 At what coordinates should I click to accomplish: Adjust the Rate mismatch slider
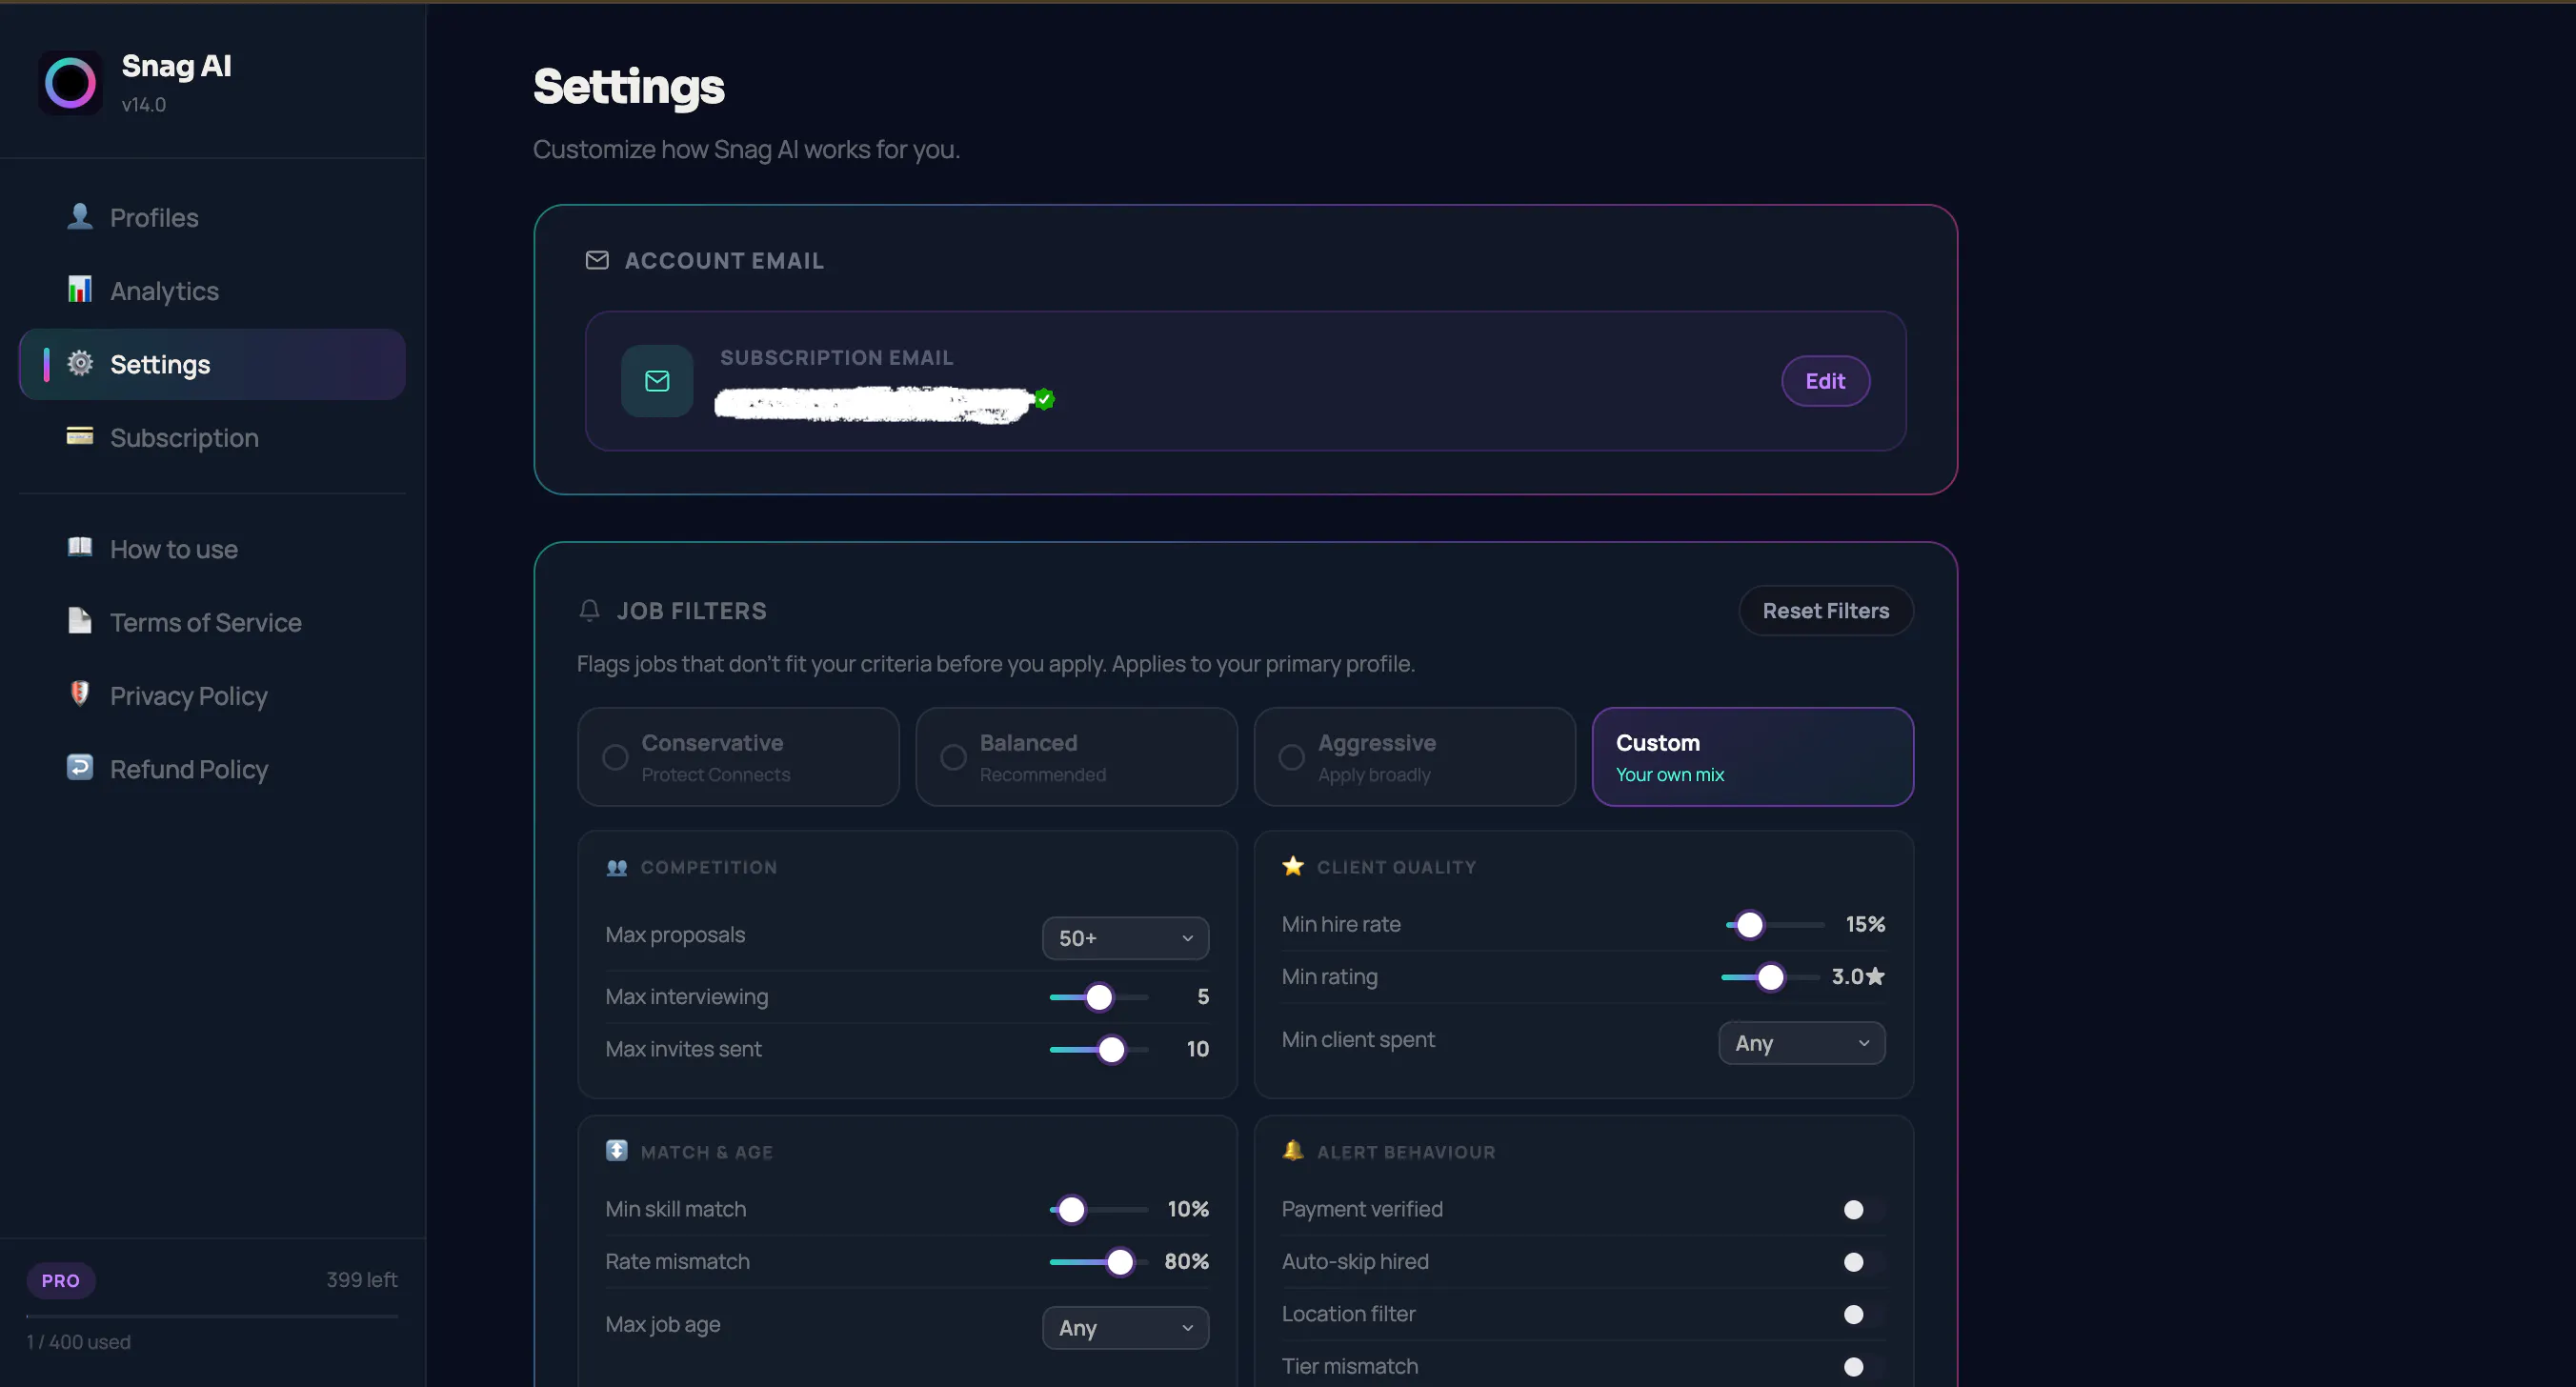1098,1262
